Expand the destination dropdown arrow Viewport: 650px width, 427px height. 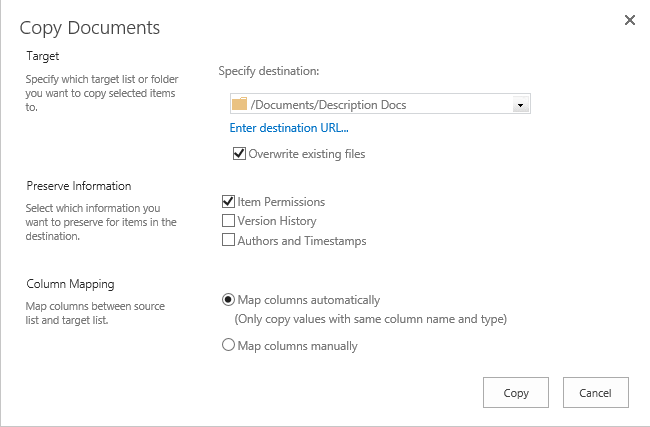click(x=519, y=104)
